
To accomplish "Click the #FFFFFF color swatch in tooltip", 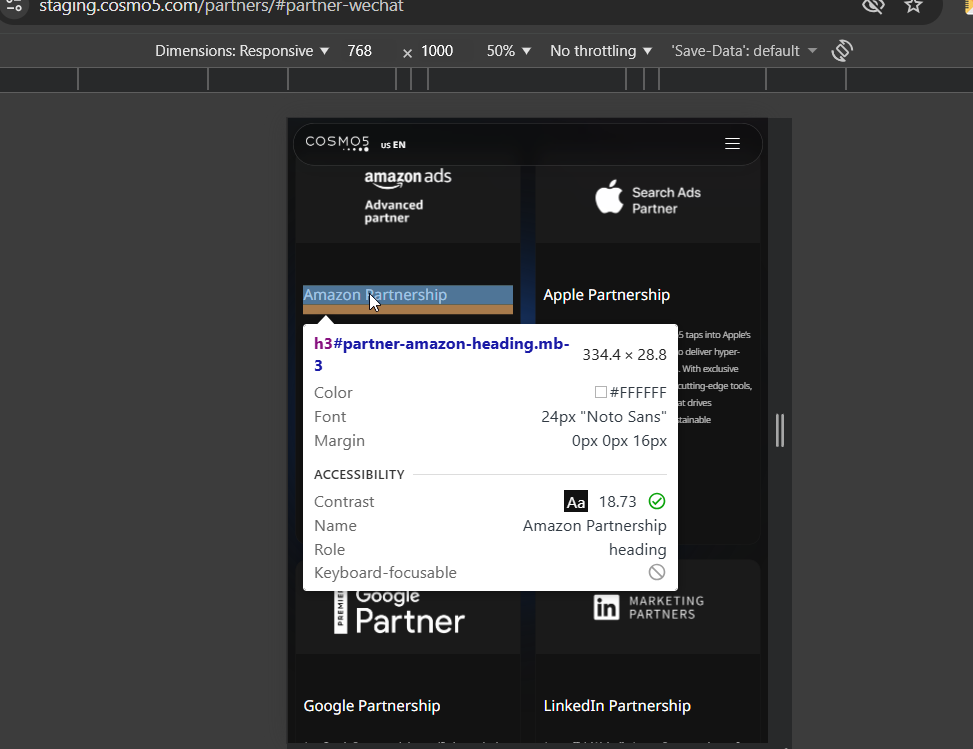I will (601, 392).
